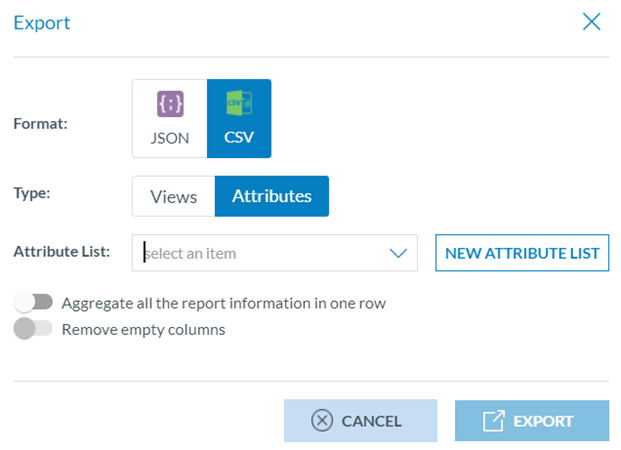The image size is (621, 450).
Task: Switch export type to Views
Action: [x=173, y=197]
